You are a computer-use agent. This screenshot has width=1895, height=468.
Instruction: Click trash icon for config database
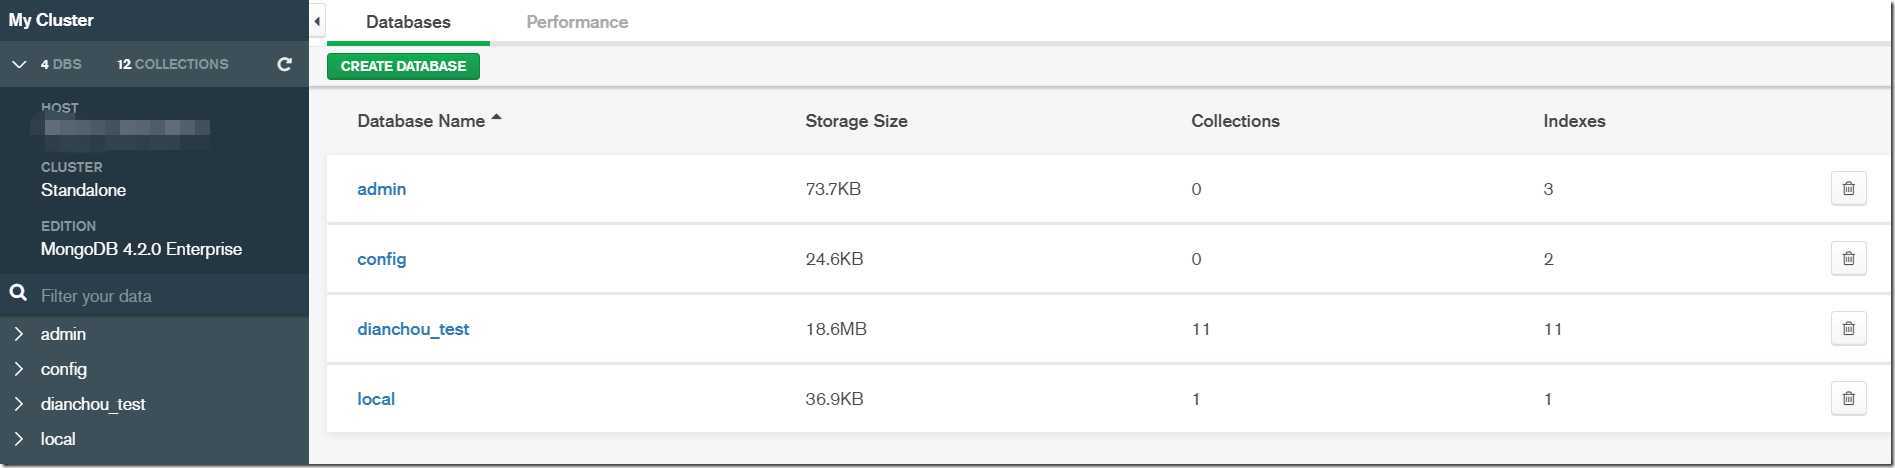1848,258
